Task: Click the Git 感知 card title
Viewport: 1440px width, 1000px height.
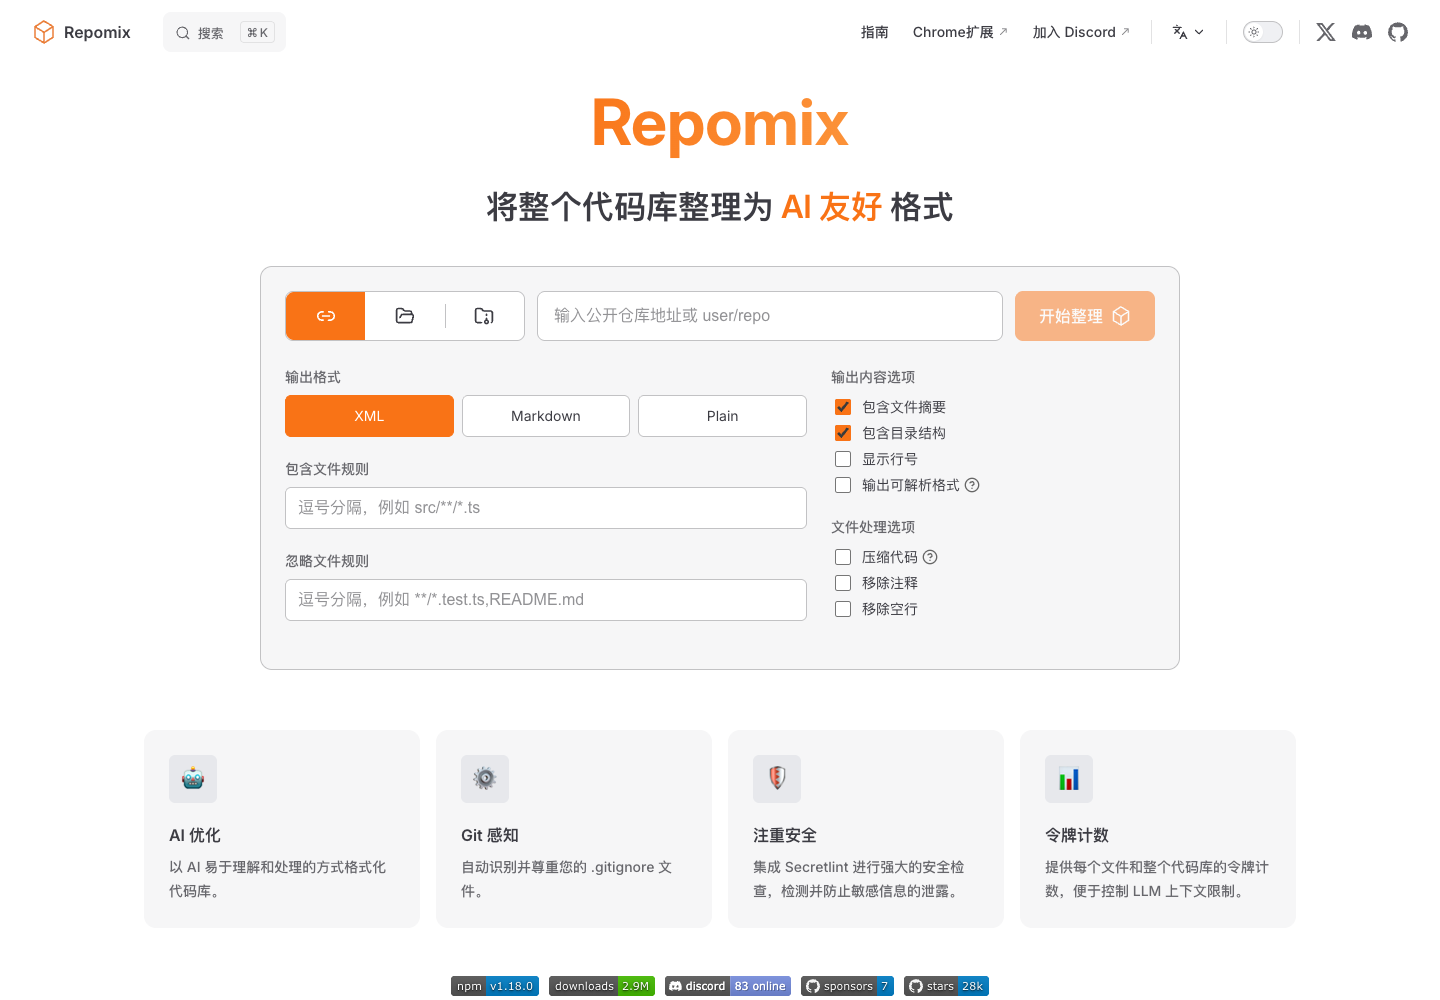Action: tap(490, 835)
